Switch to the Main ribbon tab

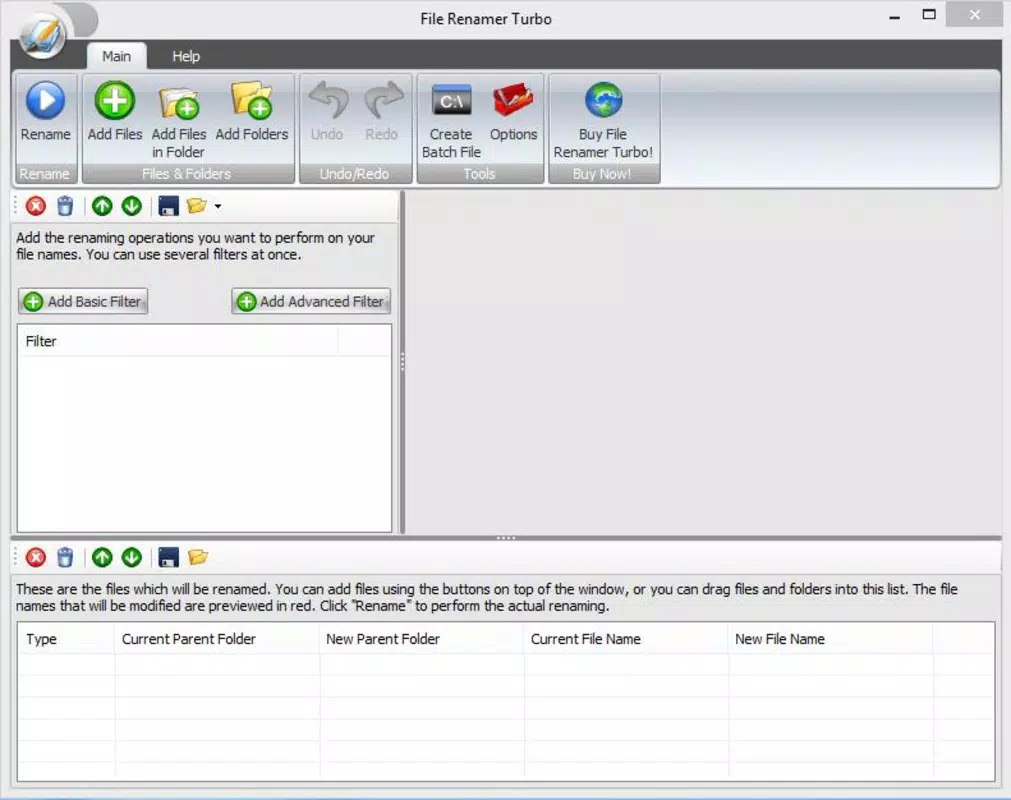117,56
